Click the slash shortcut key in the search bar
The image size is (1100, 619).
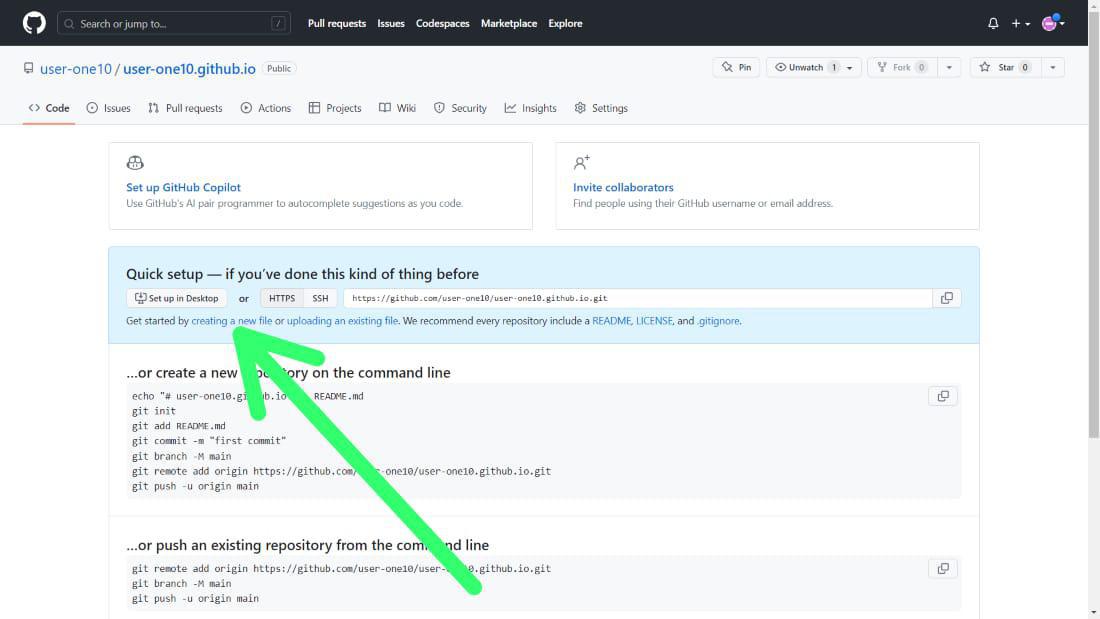tap(279, 24)
